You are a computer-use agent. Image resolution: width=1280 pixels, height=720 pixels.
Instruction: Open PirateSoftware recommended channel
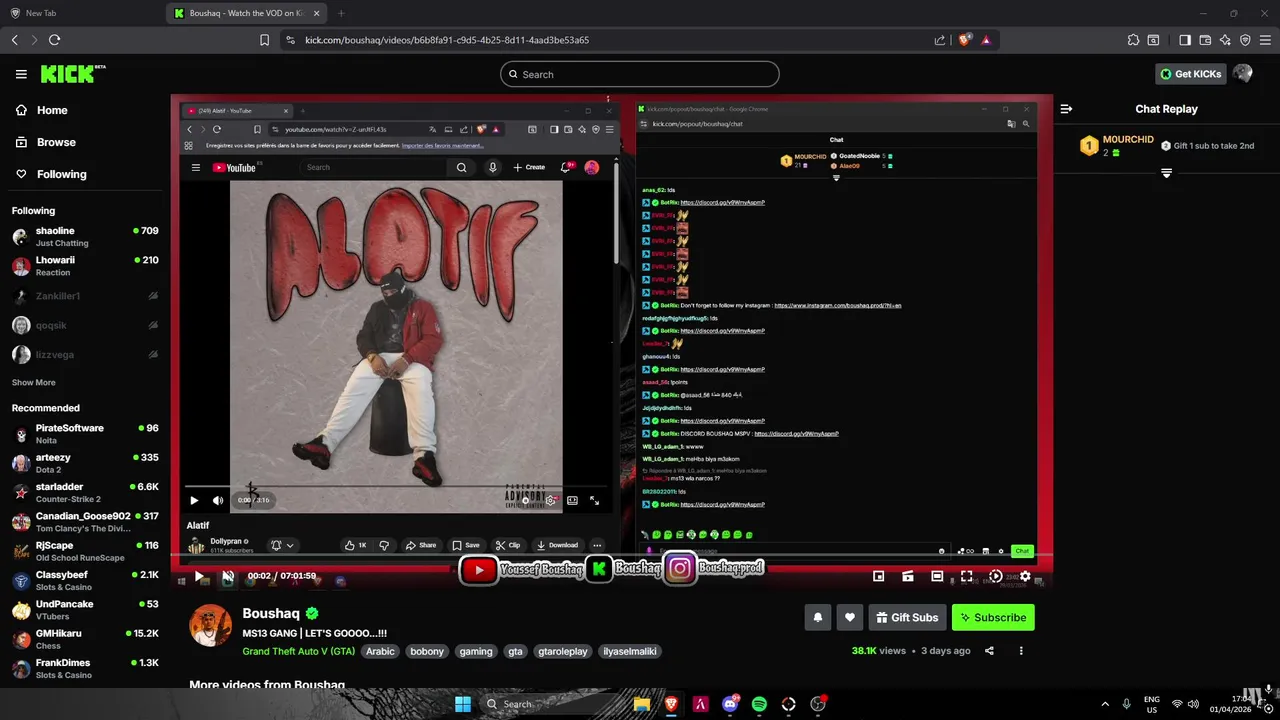85,434
